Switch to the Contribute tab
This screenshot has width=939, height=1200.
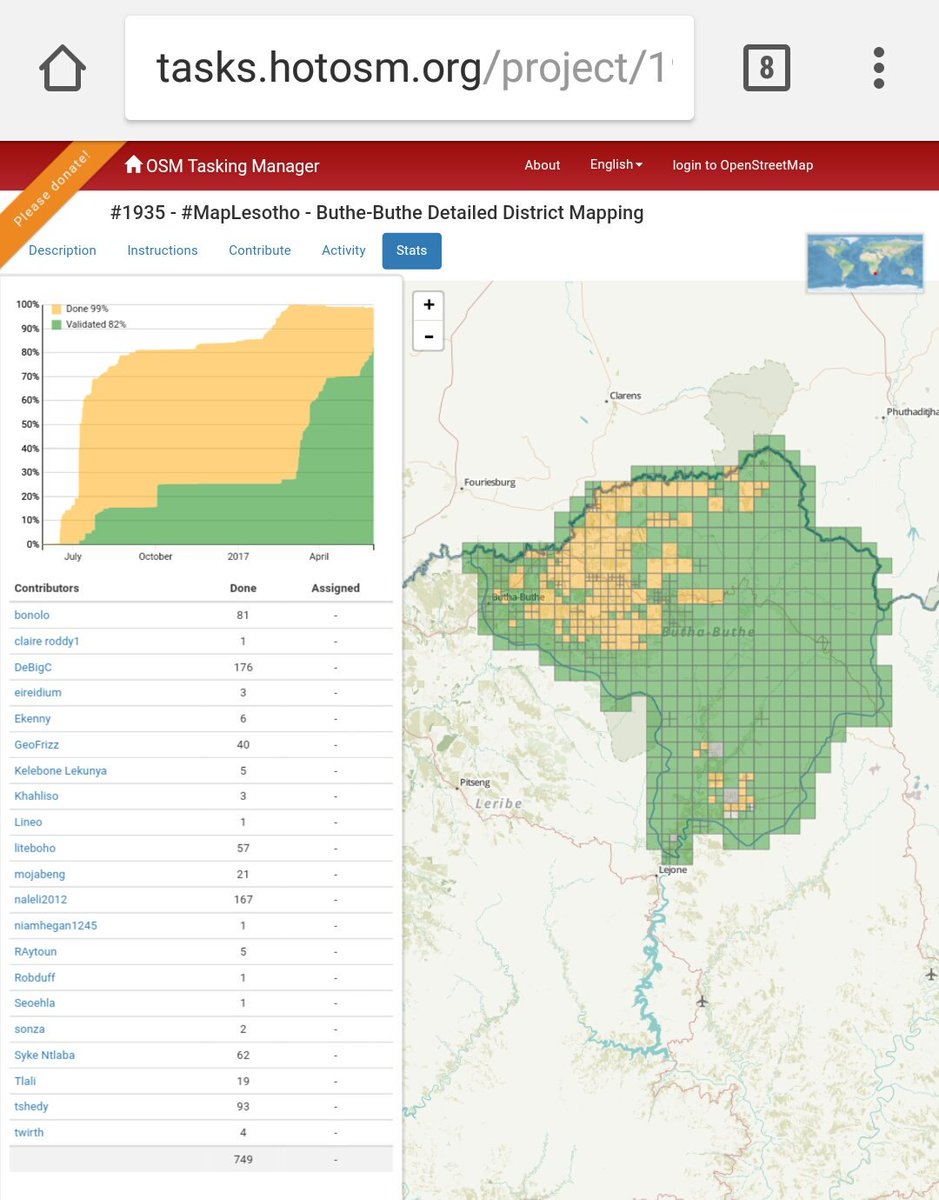tap(260, 250)
